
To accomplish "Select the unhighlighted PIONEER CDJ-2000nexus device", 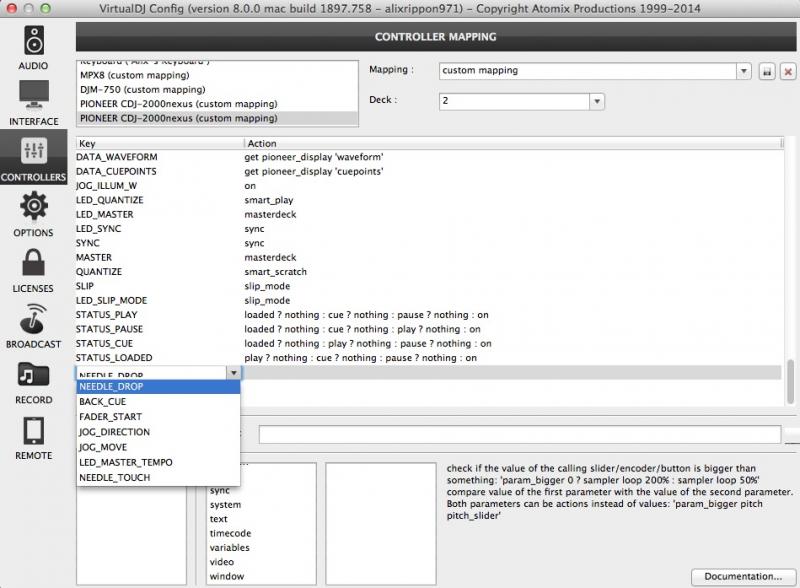I will [217, 104].
